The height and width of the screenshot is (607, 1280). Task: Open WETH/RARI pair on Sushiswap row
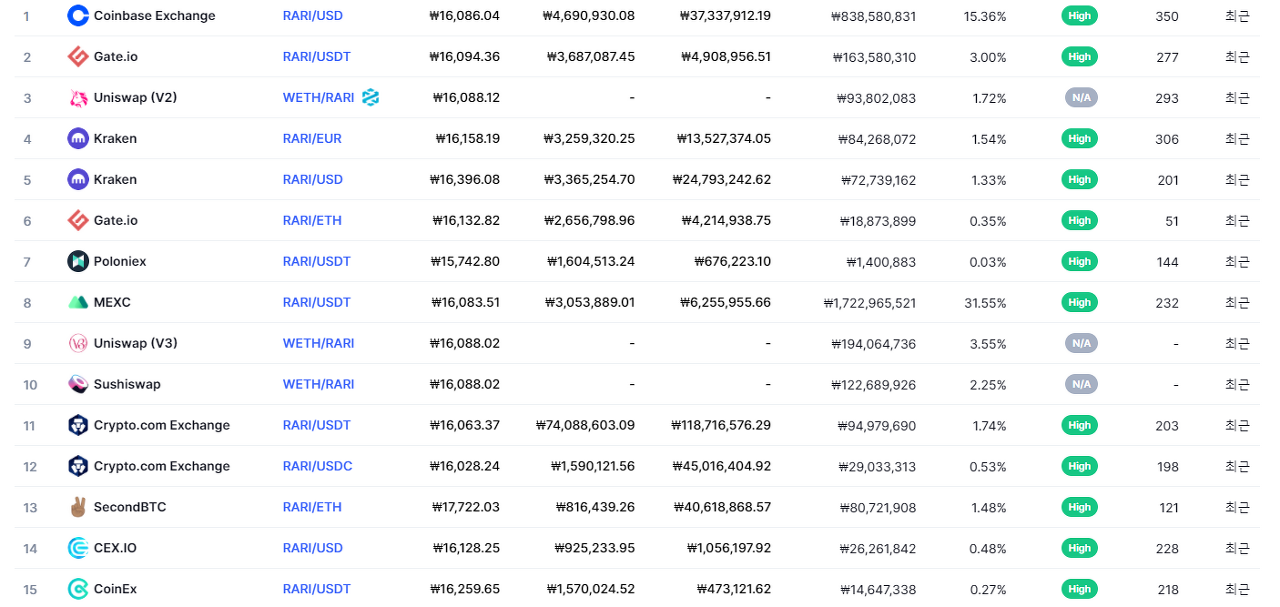coord(318,385)
